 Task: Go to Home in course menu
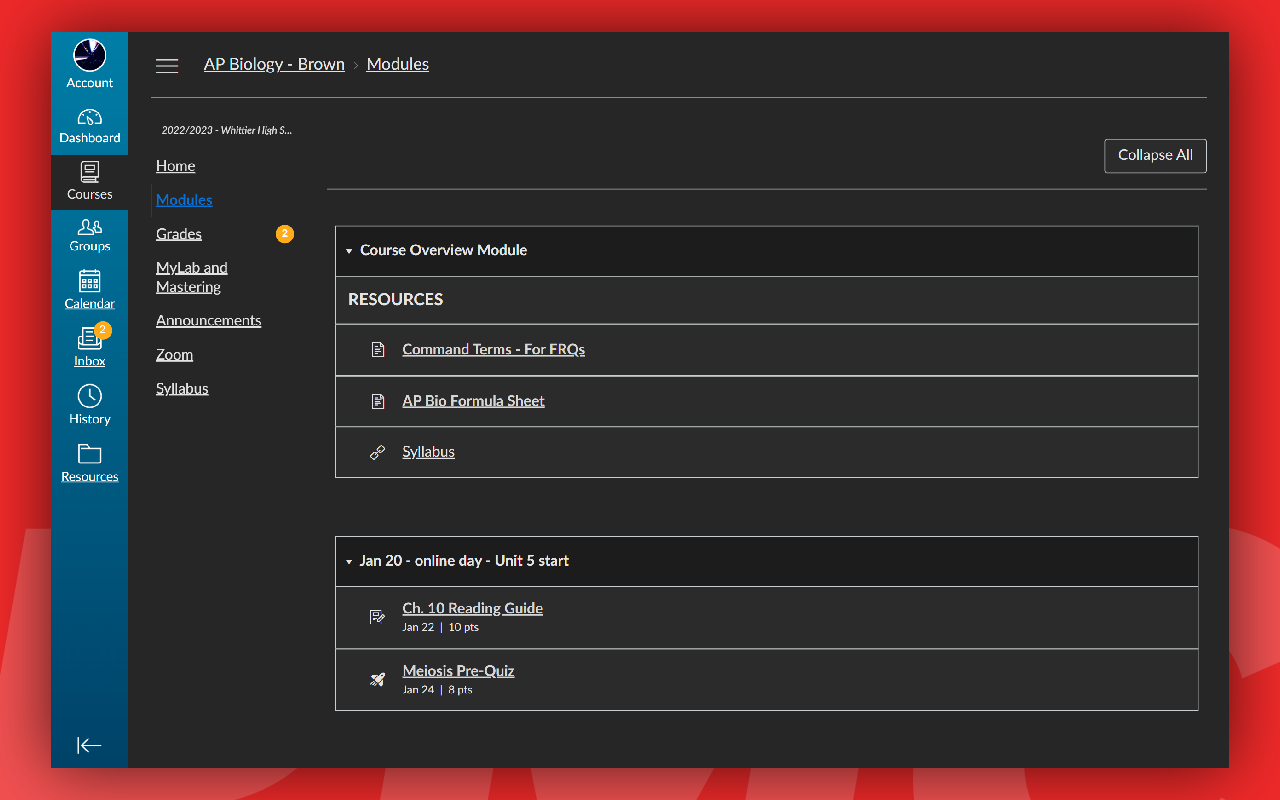[x=176, y=166]
